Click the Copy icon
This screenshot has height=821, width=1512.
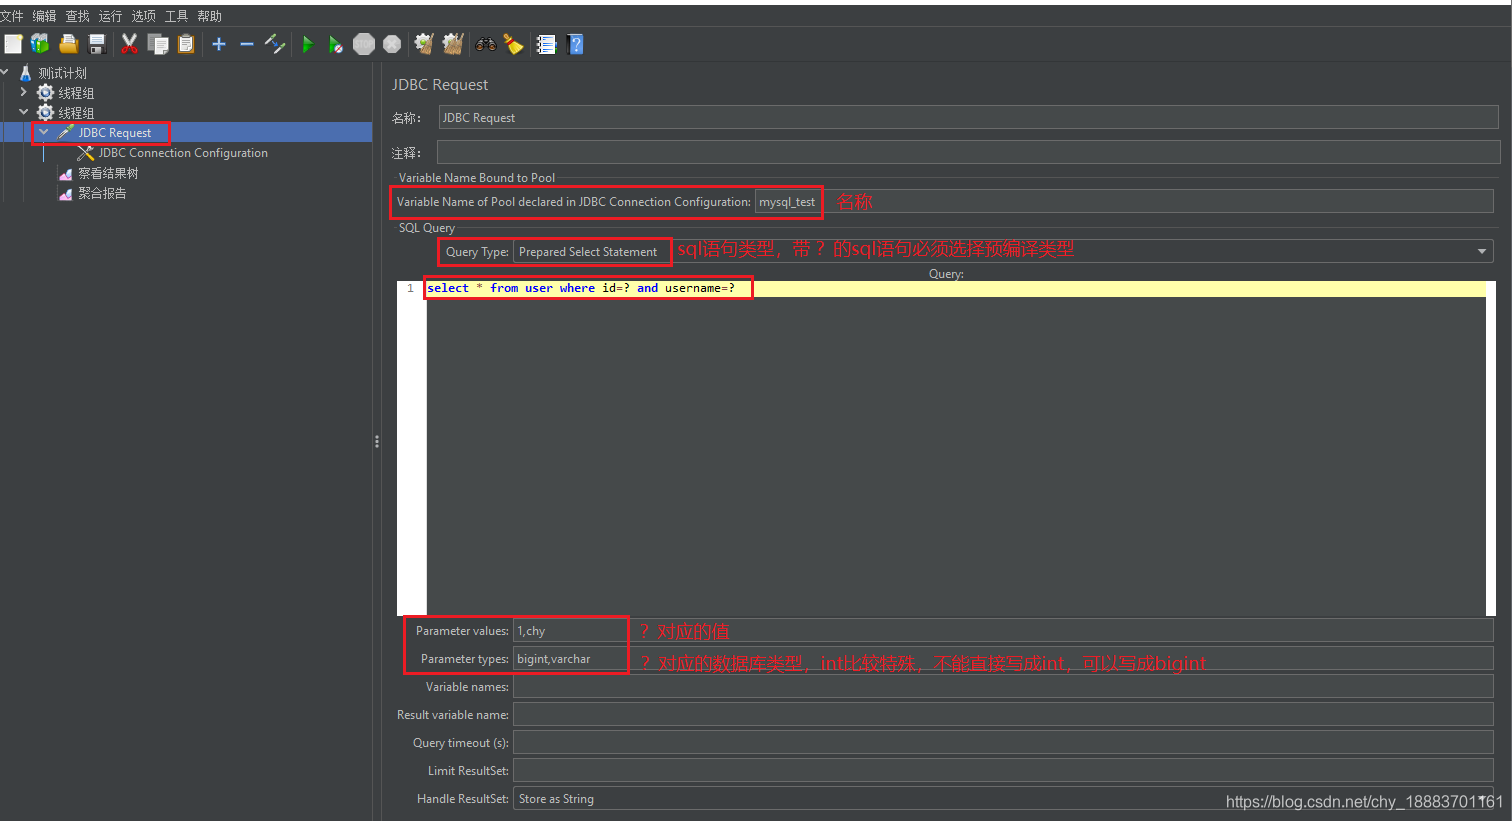158,44
